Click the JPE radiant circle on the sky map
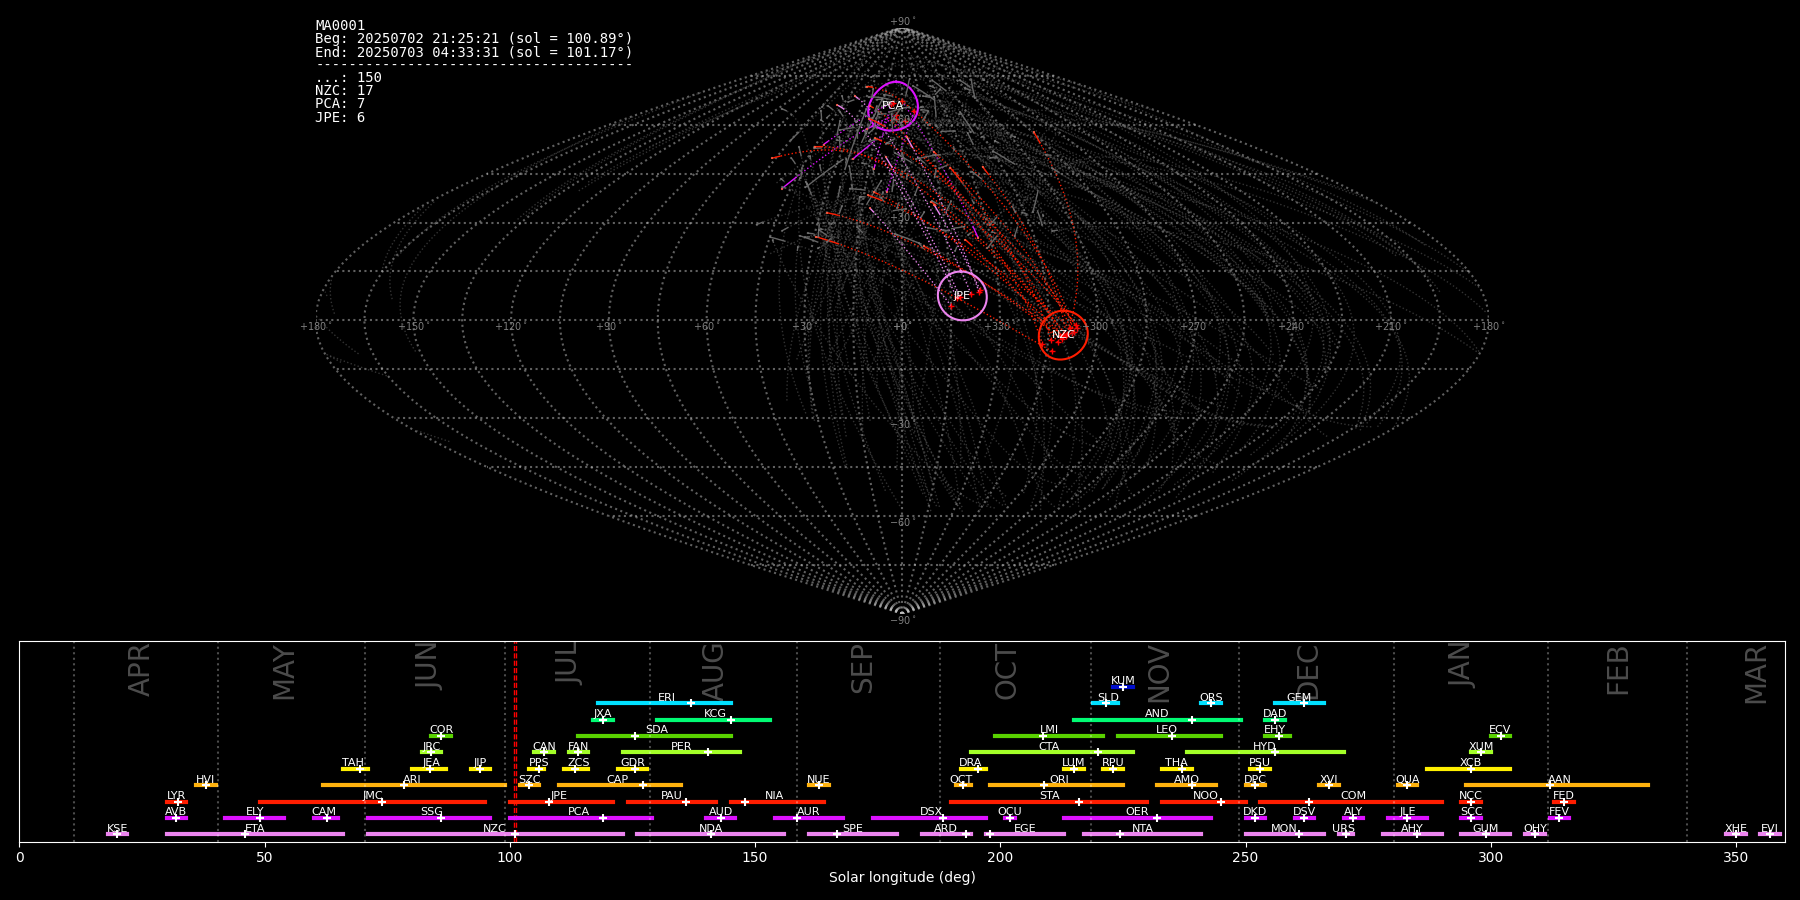Screen dimensions: 1800x900 click(962, 296)
